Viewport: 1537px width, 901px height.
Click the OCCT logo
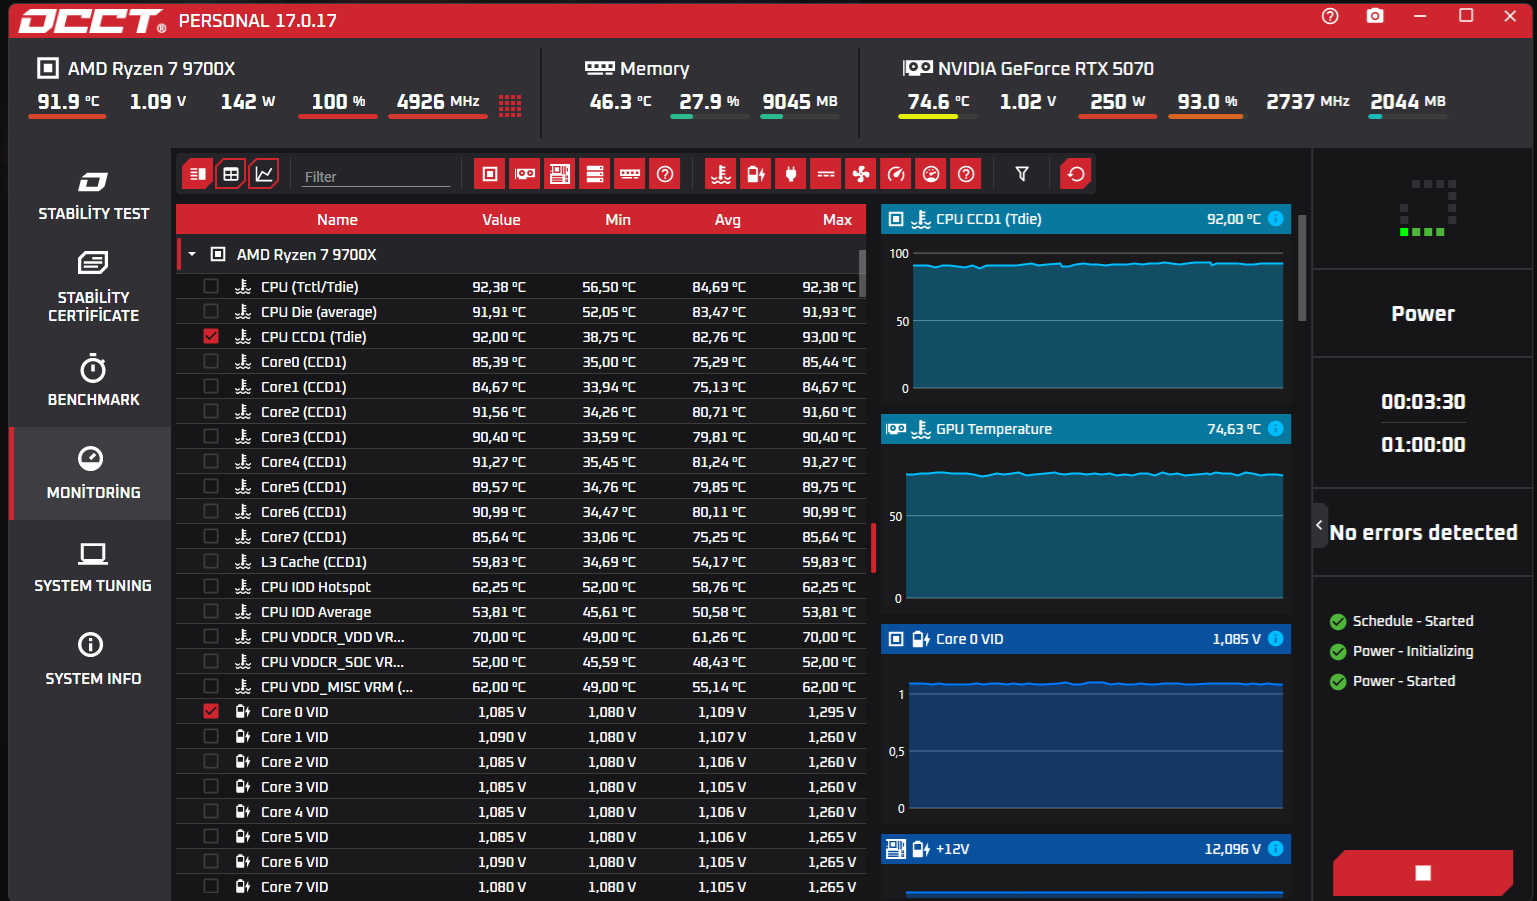click(x=92, y=21)
